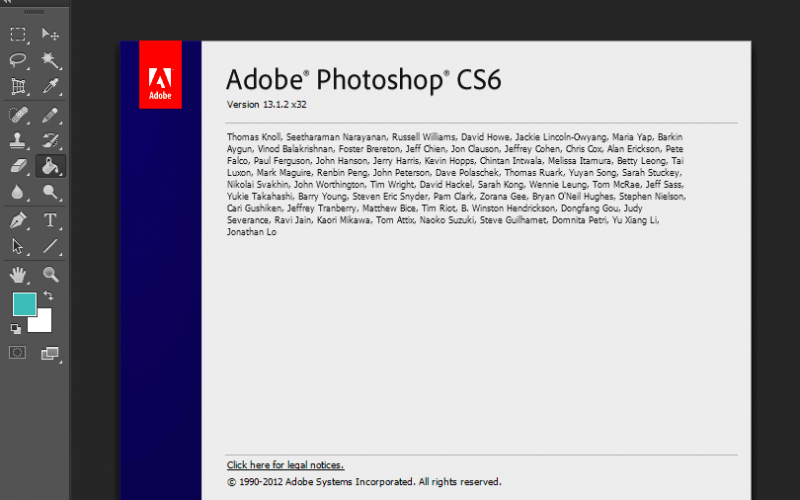
Task: Click the 'Version 13.1.2 x32' text
Action: (x=266, y=105)
